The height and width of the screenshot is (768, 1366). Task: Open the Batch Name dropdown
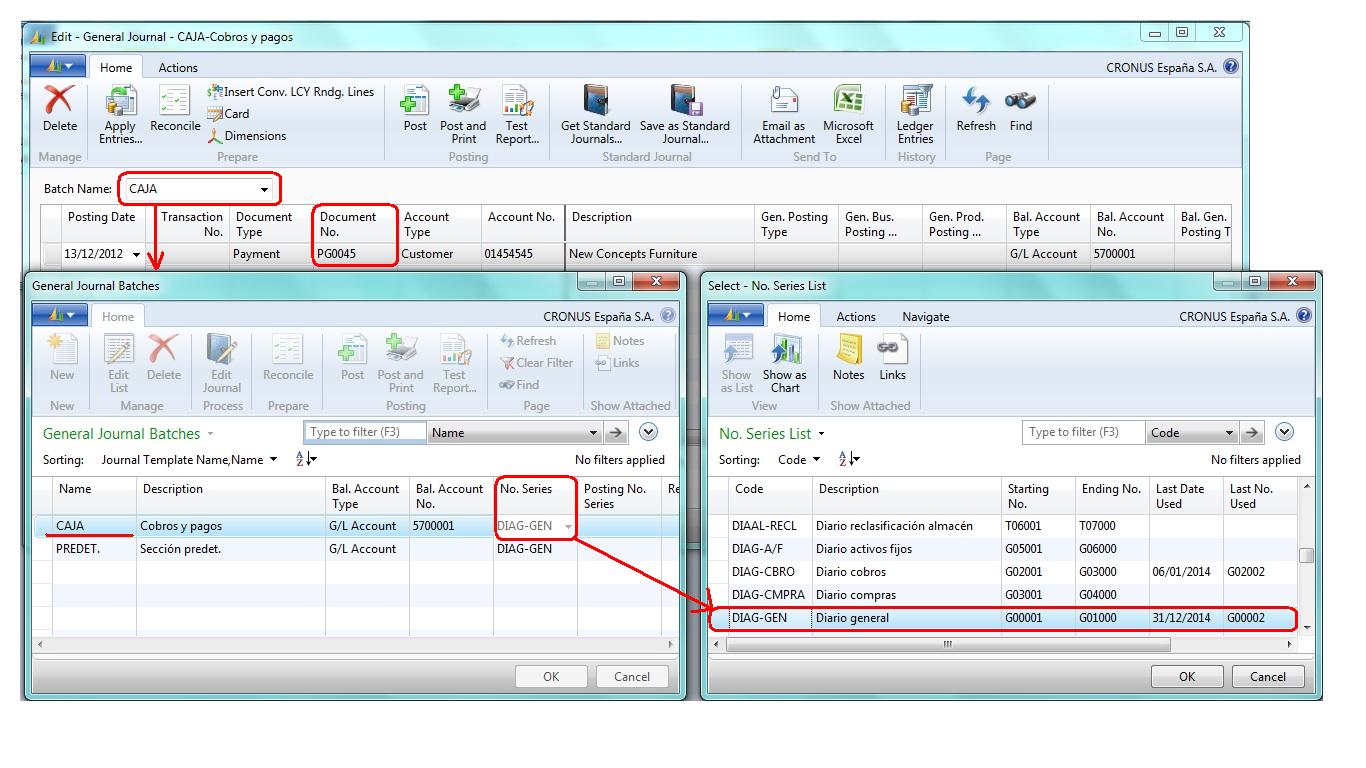tap(266, 189)
